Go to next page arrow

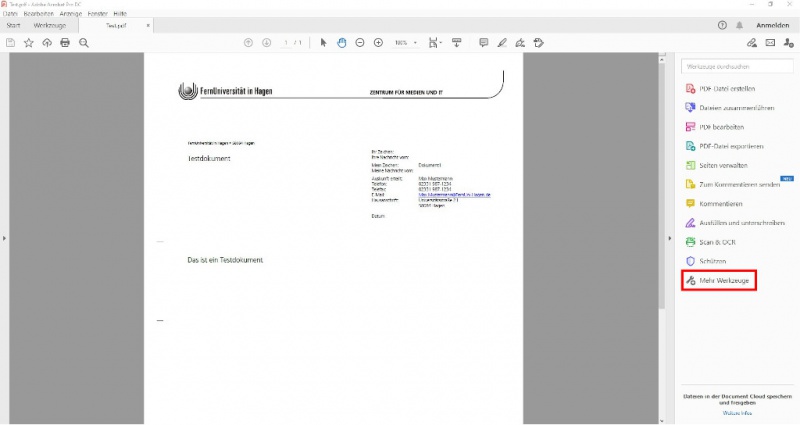(266, 43)
